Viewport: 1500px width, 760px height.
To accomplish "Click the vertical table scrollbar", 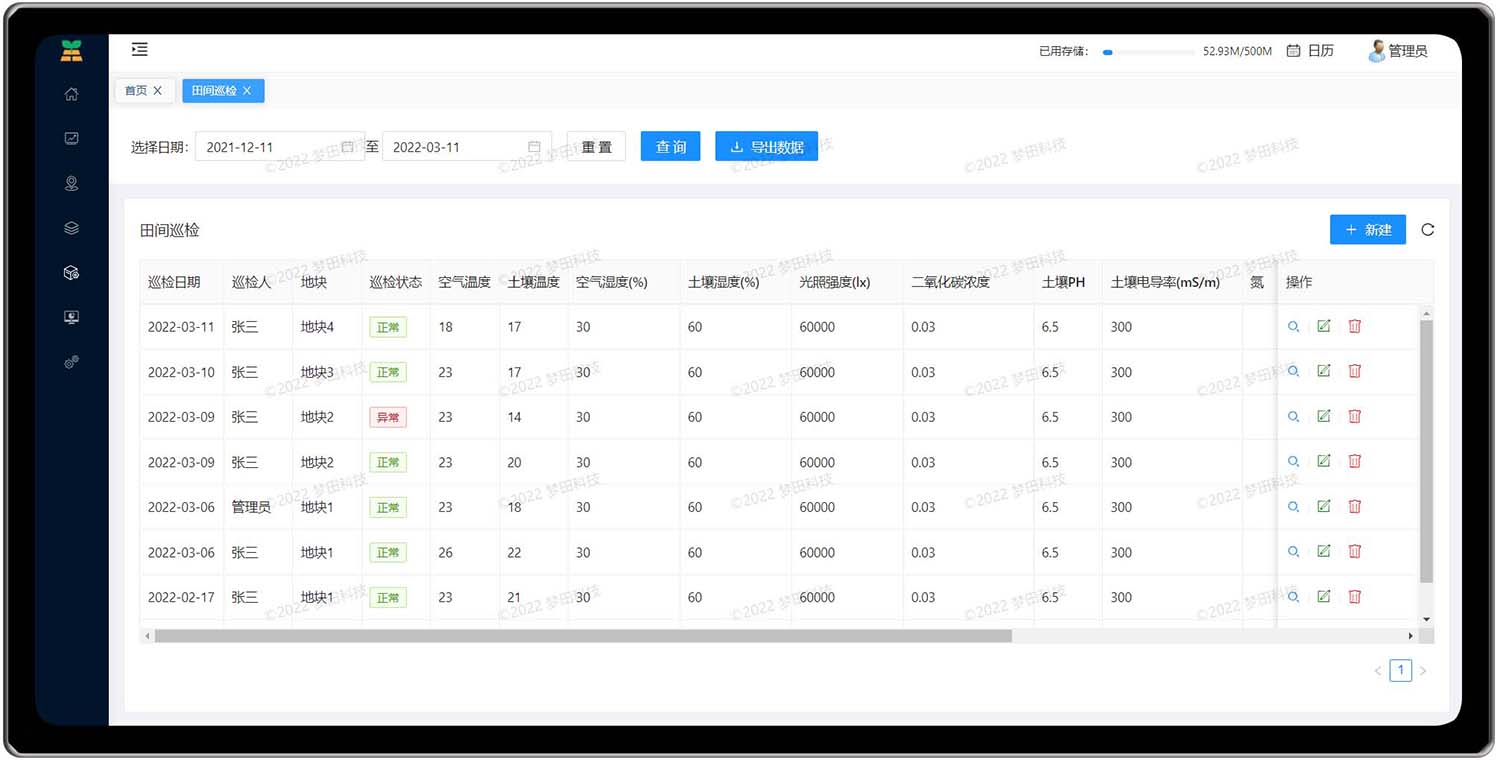I will point(1427,451).
